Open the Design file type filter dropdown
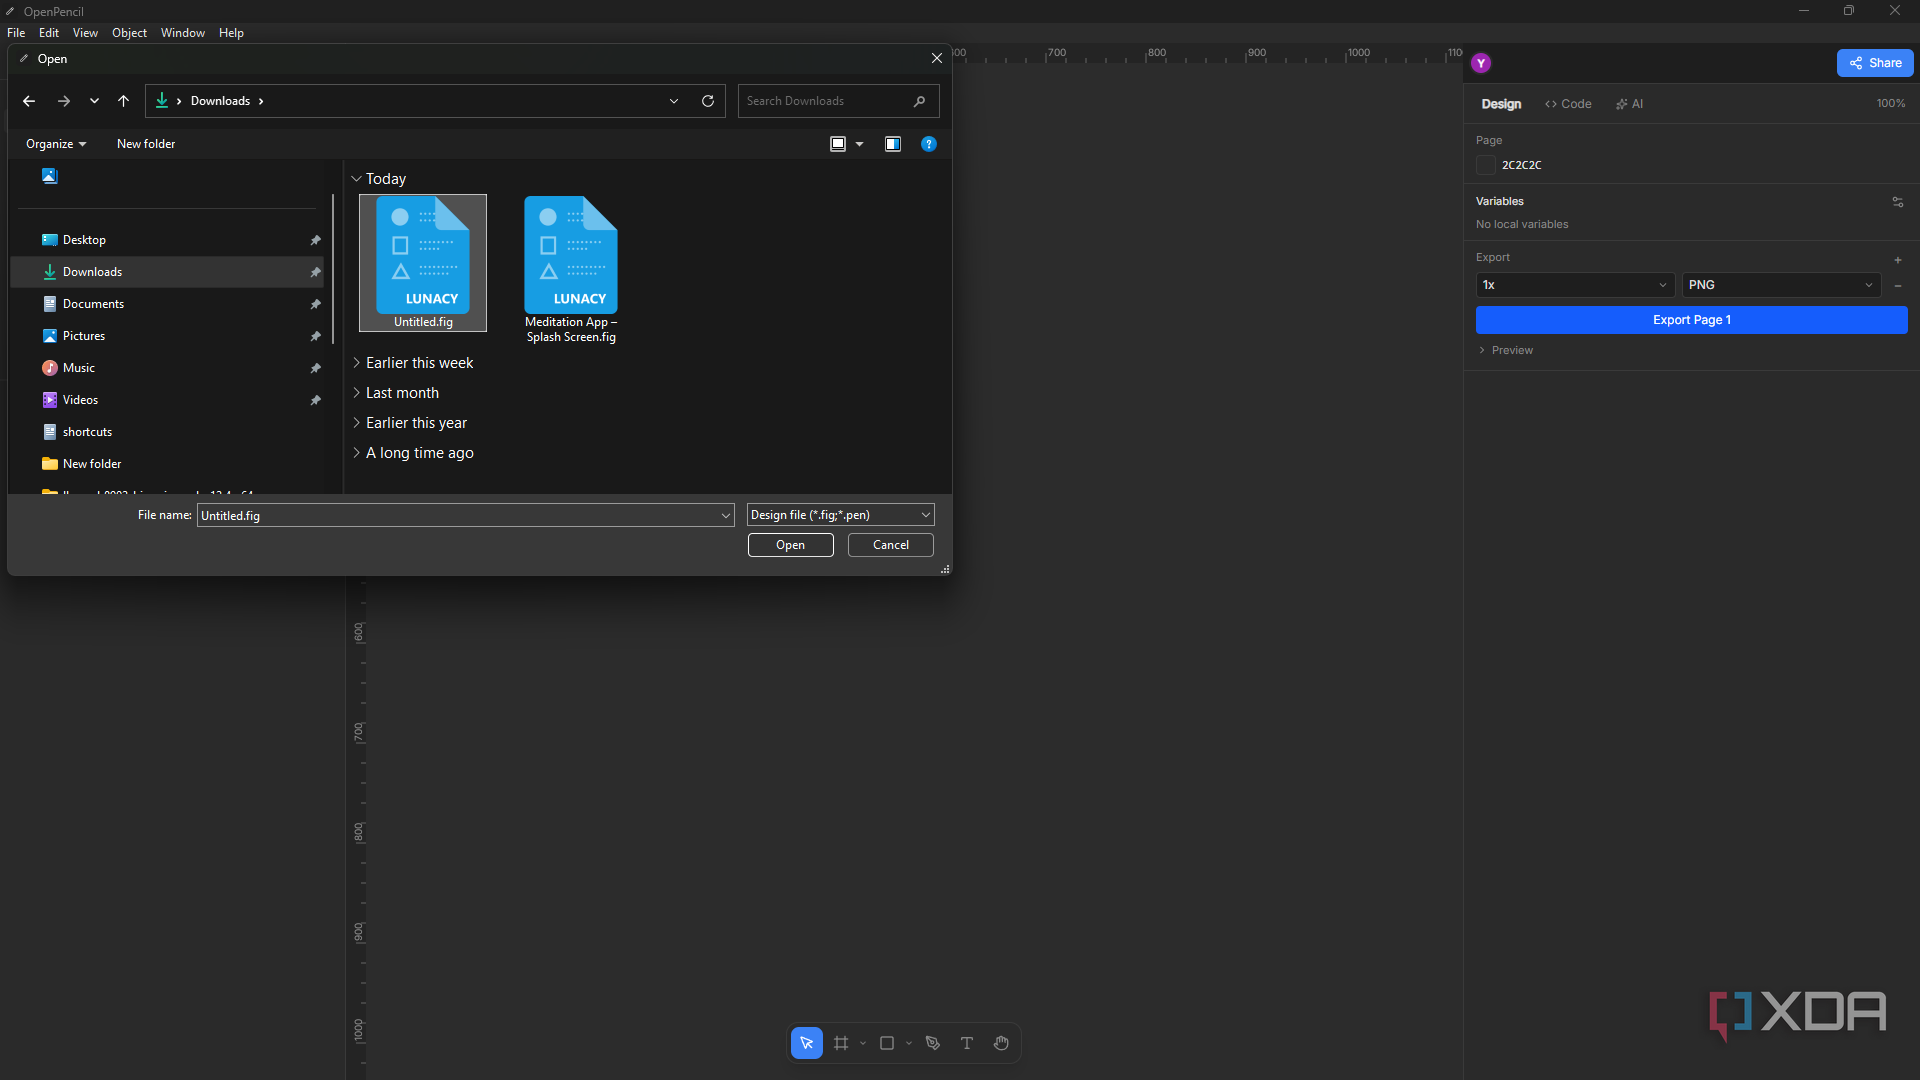This screenshot has height=1080, width=1920. 840,515
